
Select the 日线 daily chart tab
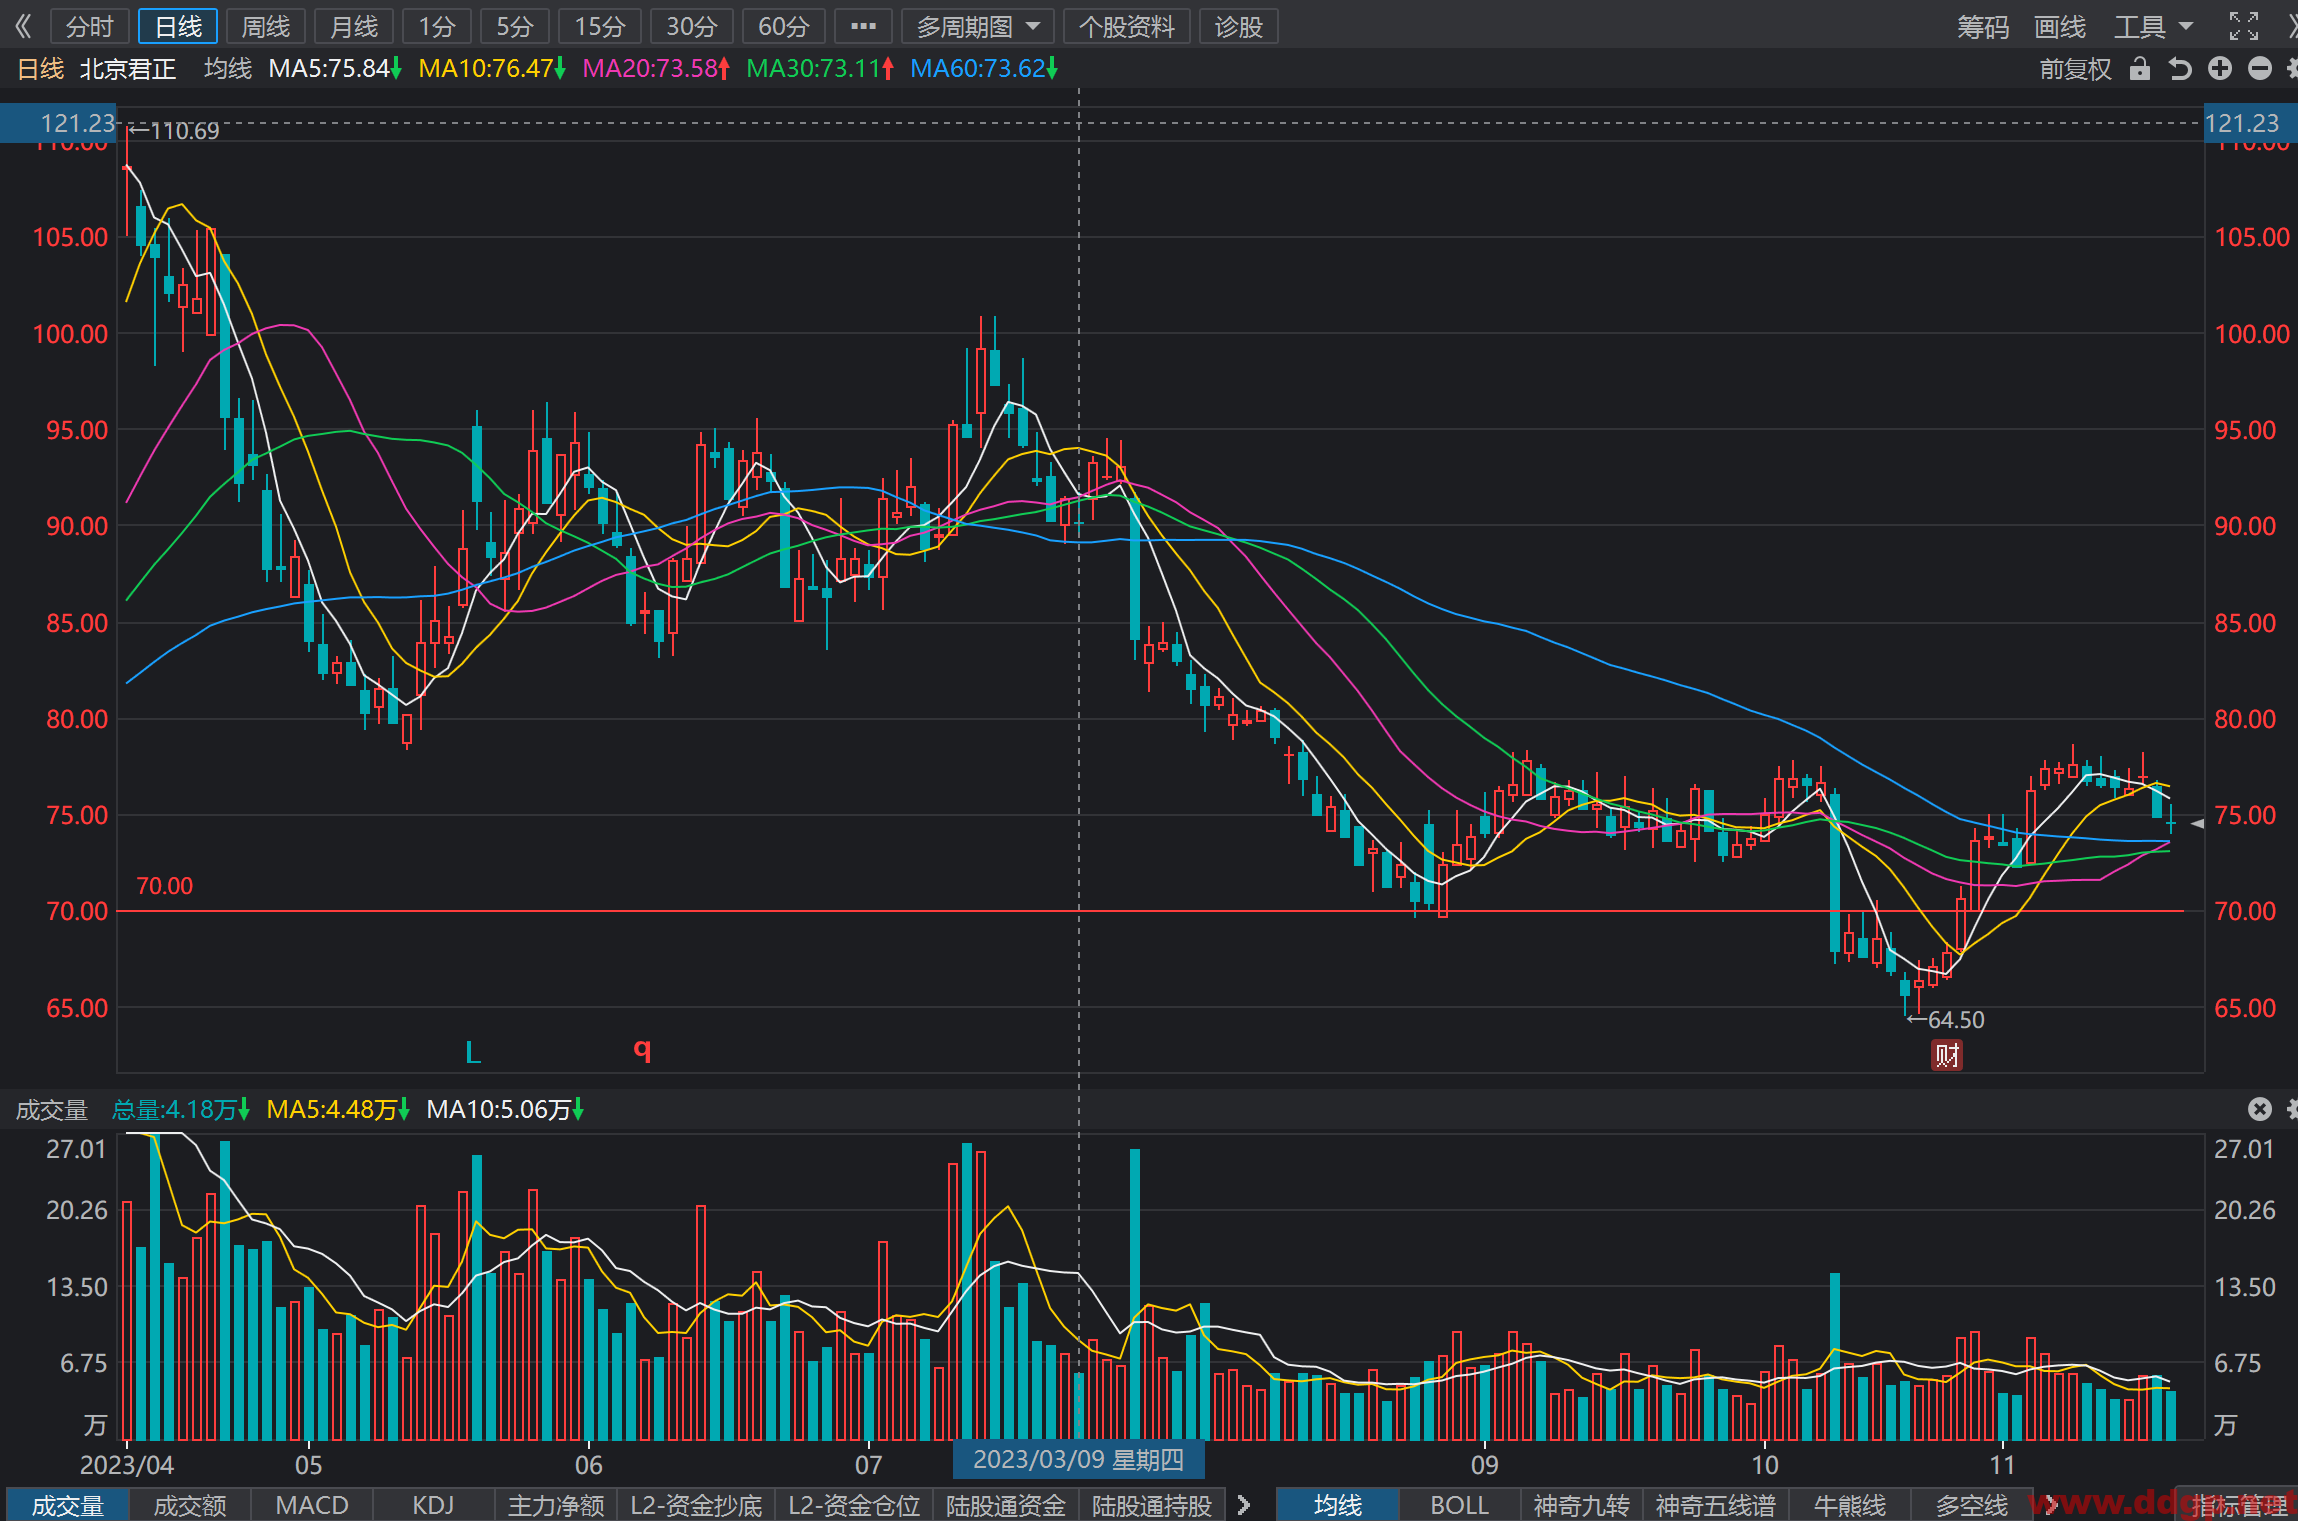[178, 27]
